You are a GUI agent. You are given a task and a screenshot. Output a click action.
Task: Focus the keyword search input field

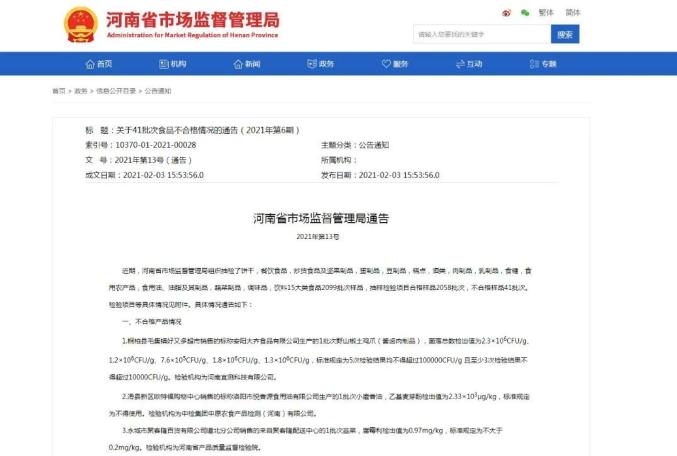482,34
